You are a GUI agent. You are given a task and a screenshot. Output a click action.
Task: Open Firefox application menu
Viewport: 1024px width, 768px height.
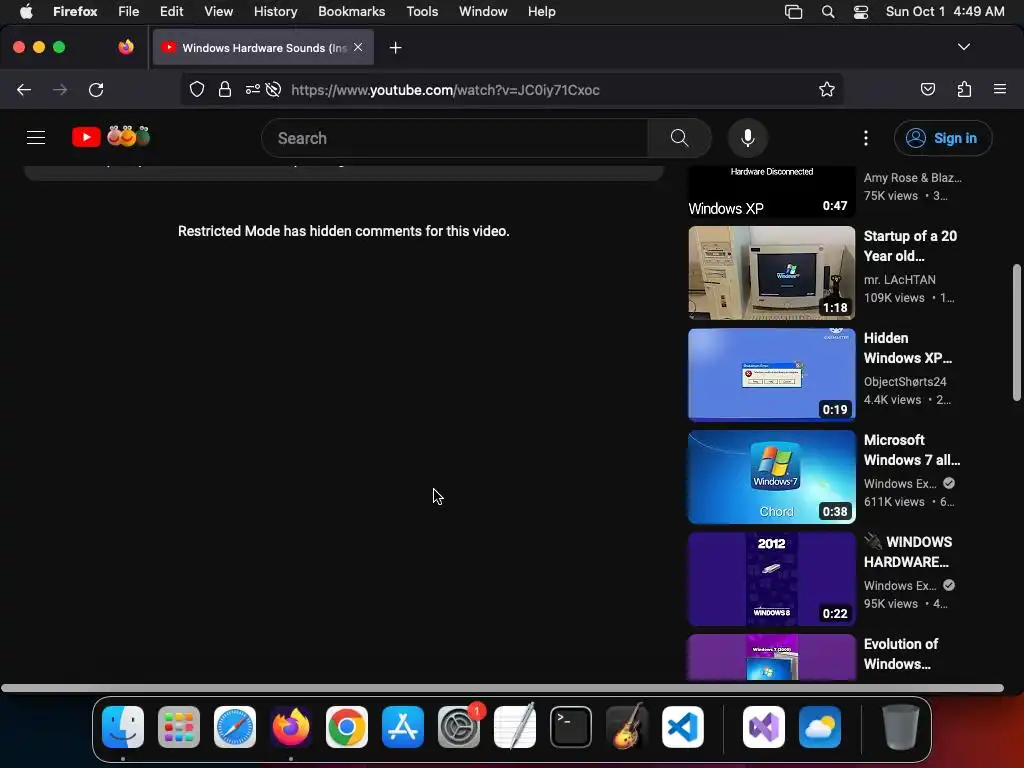point(1000,89)
